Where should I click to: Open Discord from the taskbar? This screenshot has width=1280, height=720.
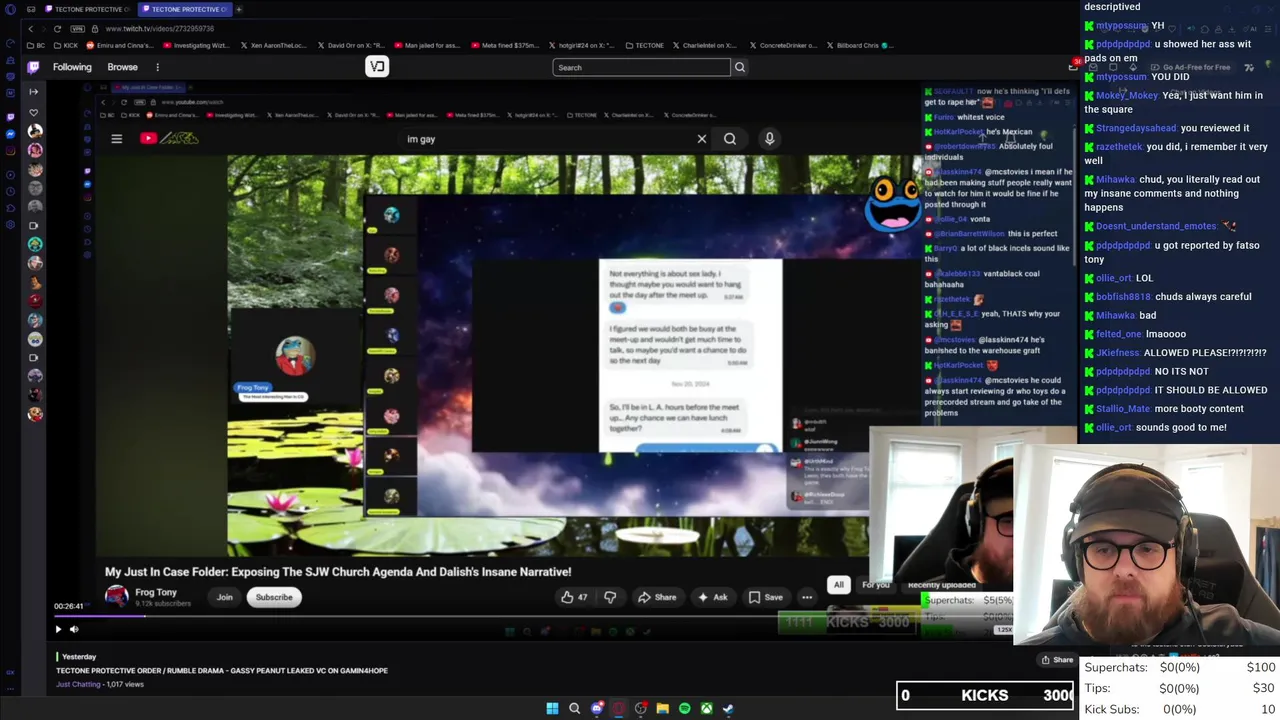pyautogui.click(x=597, y=708)
